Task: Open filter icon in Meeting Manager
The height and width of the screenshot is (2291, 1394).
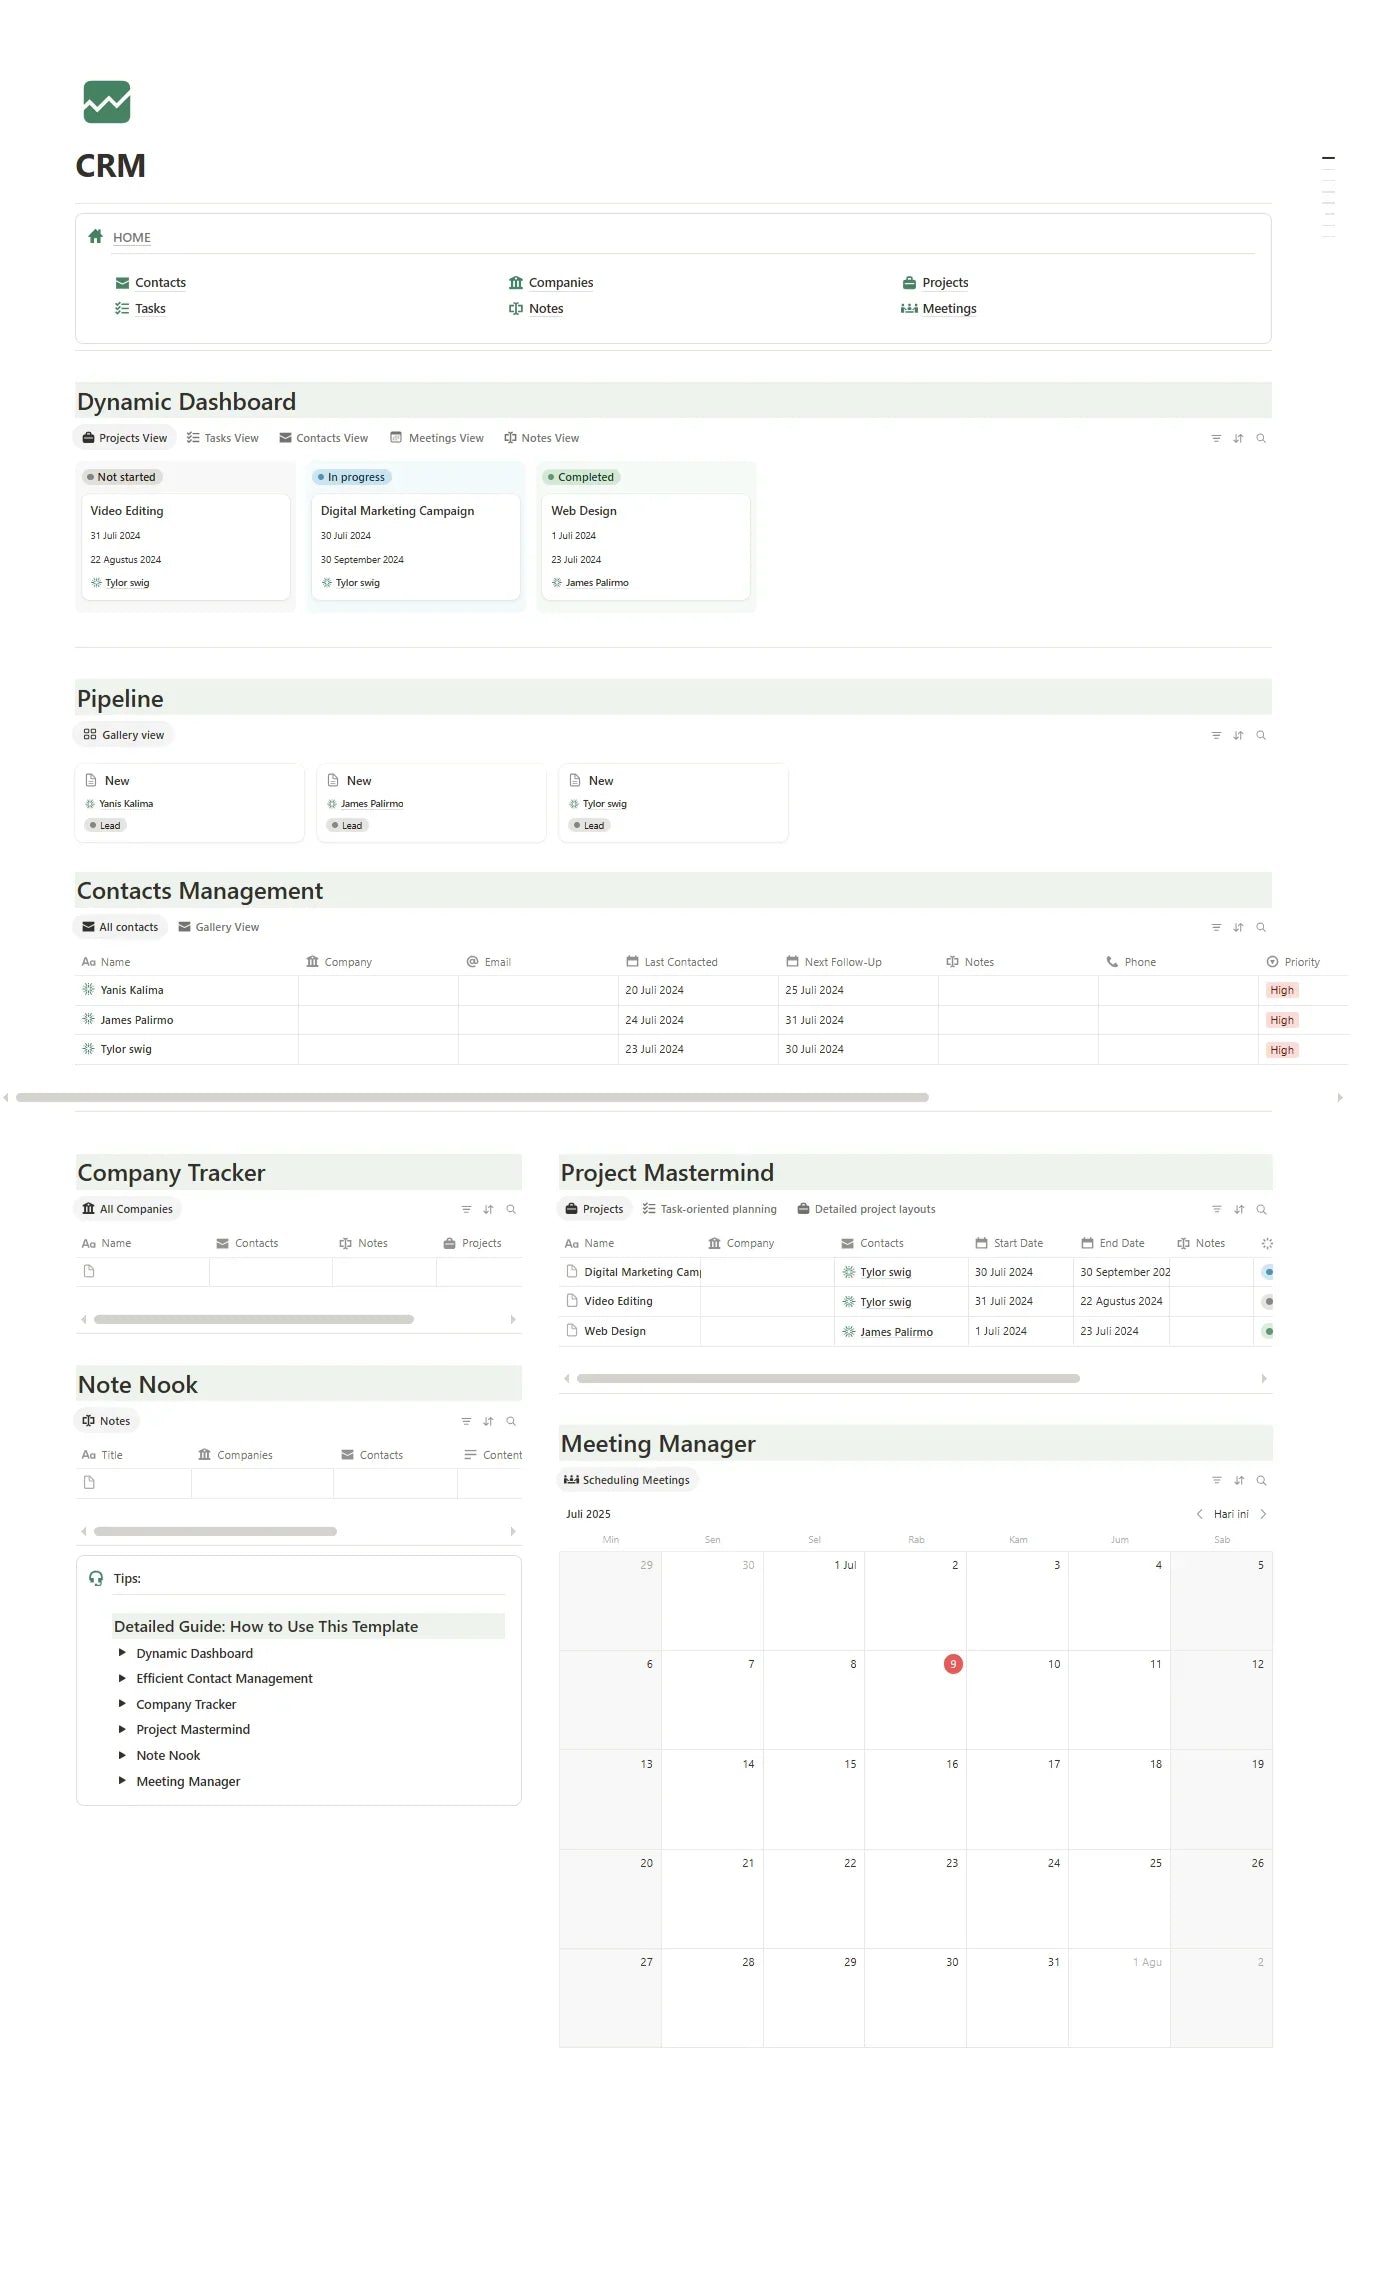Action: (1217, 1480)
